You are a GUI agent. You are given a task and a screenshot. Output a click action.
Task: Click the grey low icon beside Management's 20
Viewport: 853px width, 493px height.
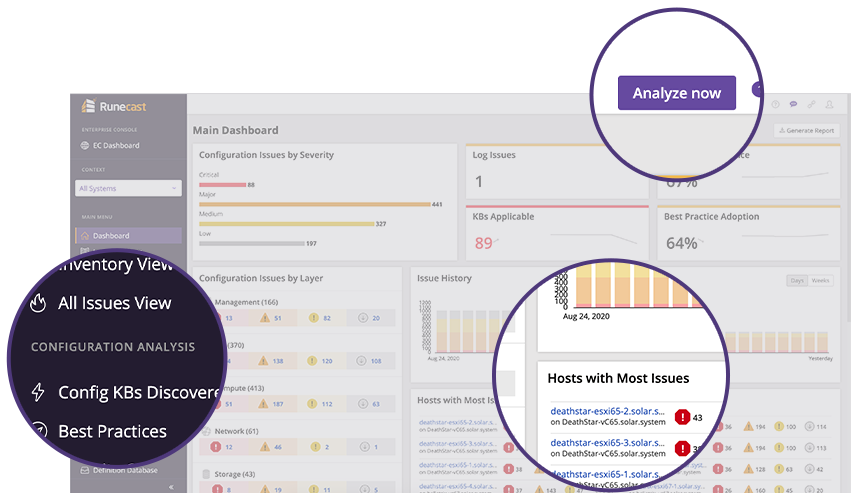coord(363,318)
